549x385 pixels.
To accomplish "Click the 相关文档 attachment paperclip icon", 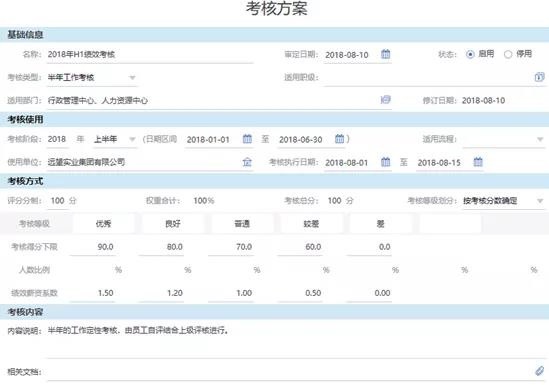I will click(x=540, y=371).
